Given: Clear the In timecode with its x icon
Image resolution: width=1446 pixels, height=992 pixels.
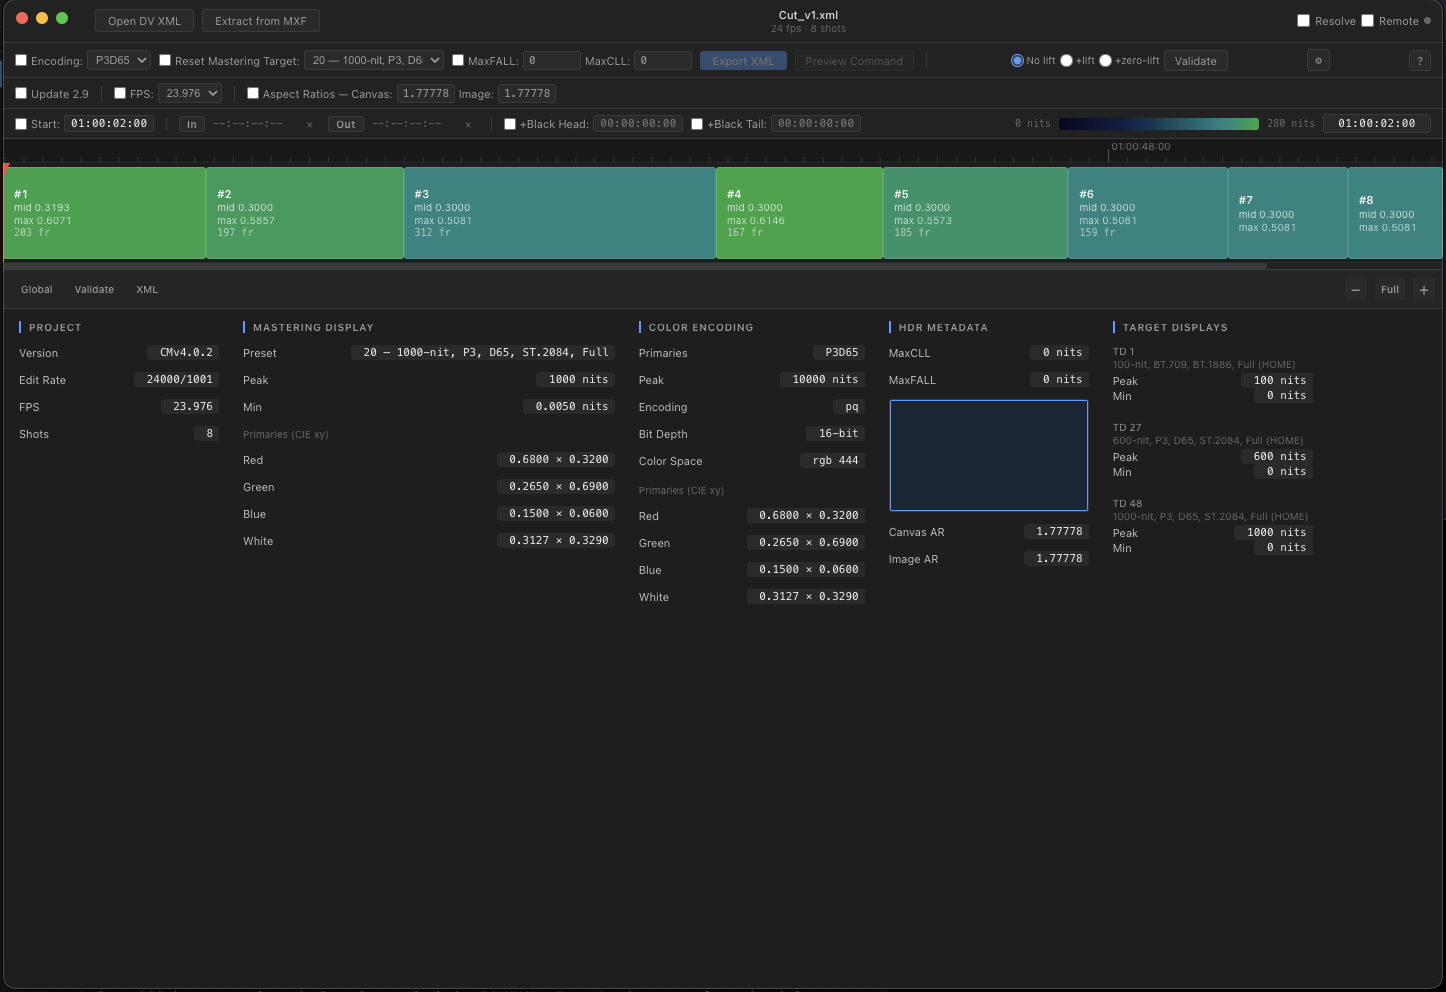Looking at the screenshot, I should pyautogui.click(x=309, y=124).
